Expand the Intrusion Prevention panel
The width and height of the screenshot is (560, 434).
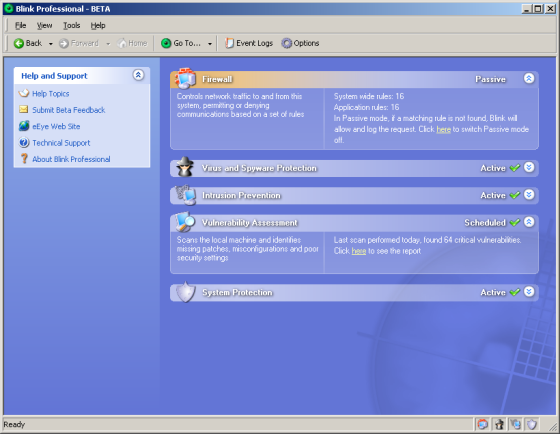pos(529,195)
